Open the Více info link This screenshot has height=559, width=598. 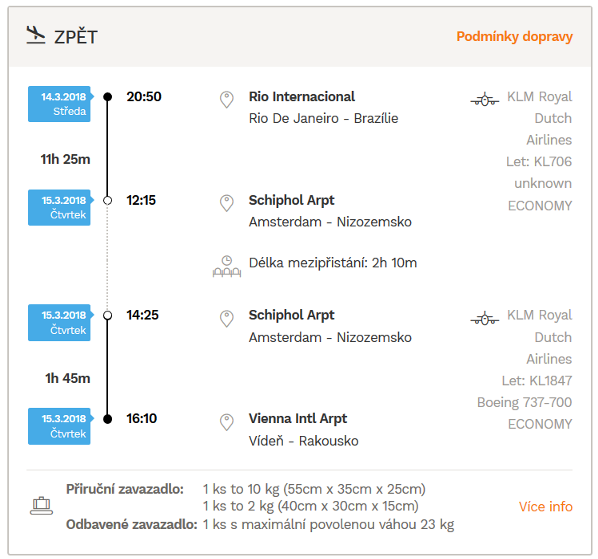[x=546, y=506]
